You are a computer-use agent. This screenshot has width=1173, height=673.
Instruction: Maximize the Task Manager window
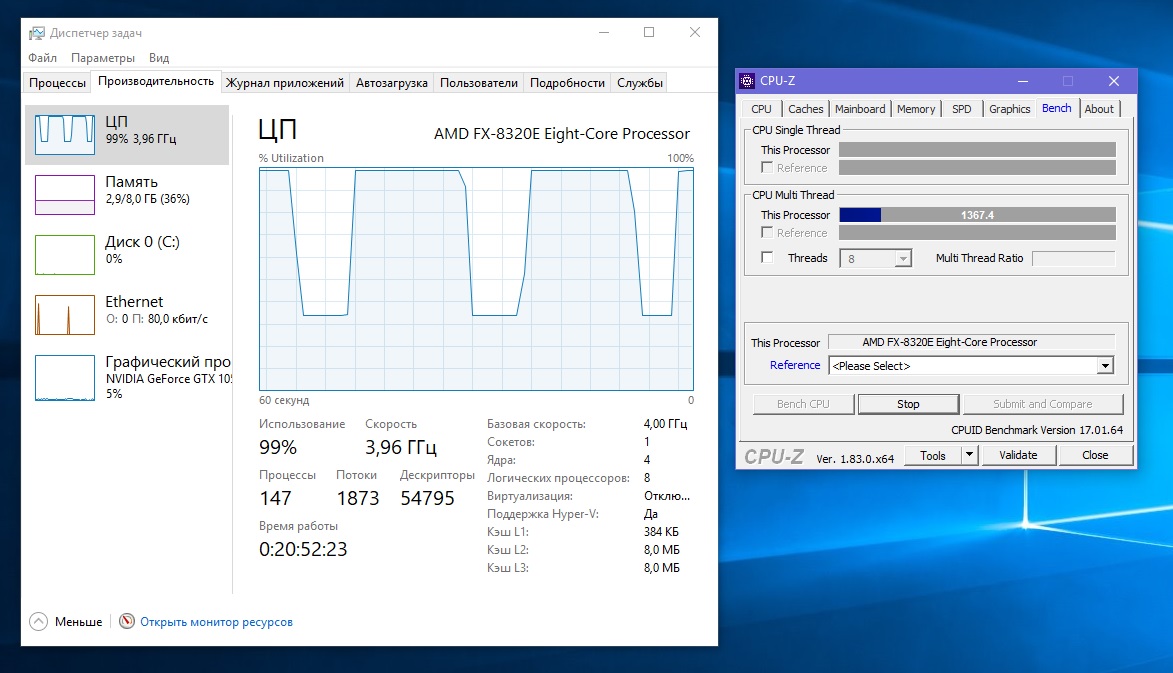pyautogui.click(x=649, y=32)
